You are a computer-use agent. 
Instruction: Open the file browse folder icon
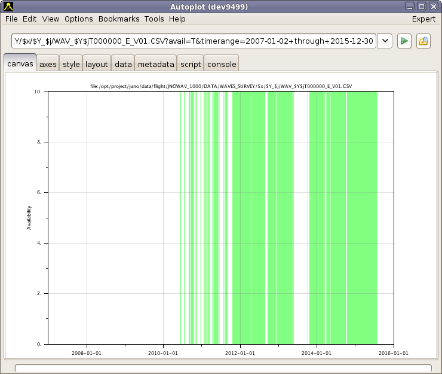click(x=423, y=41)
